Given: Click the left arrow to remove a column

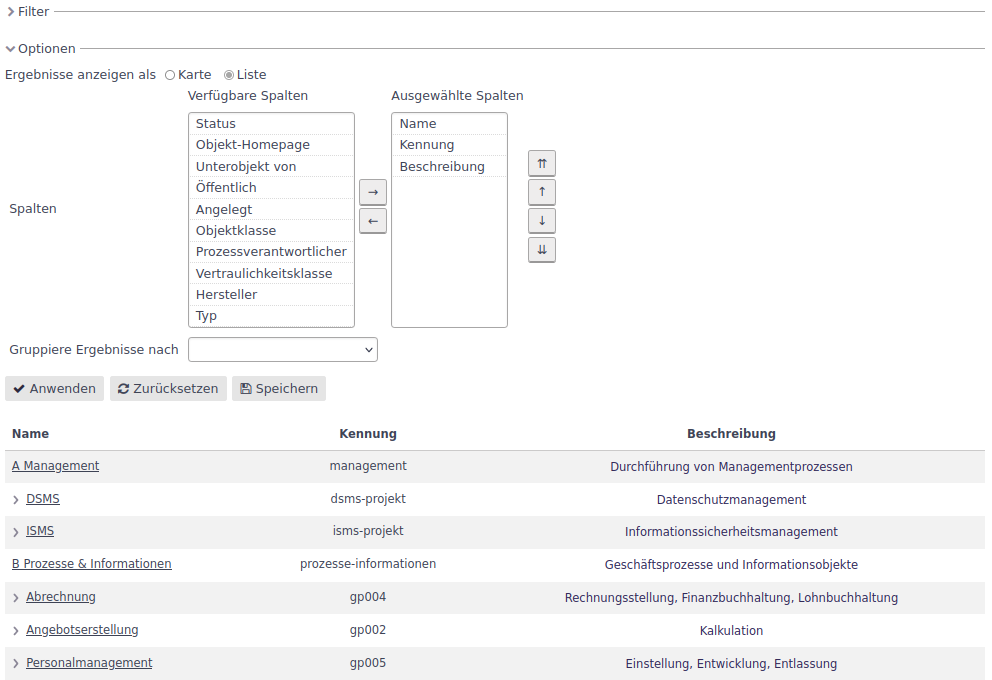Looking at the screenshot, I should pyautogui.click(x=373, y=220).
